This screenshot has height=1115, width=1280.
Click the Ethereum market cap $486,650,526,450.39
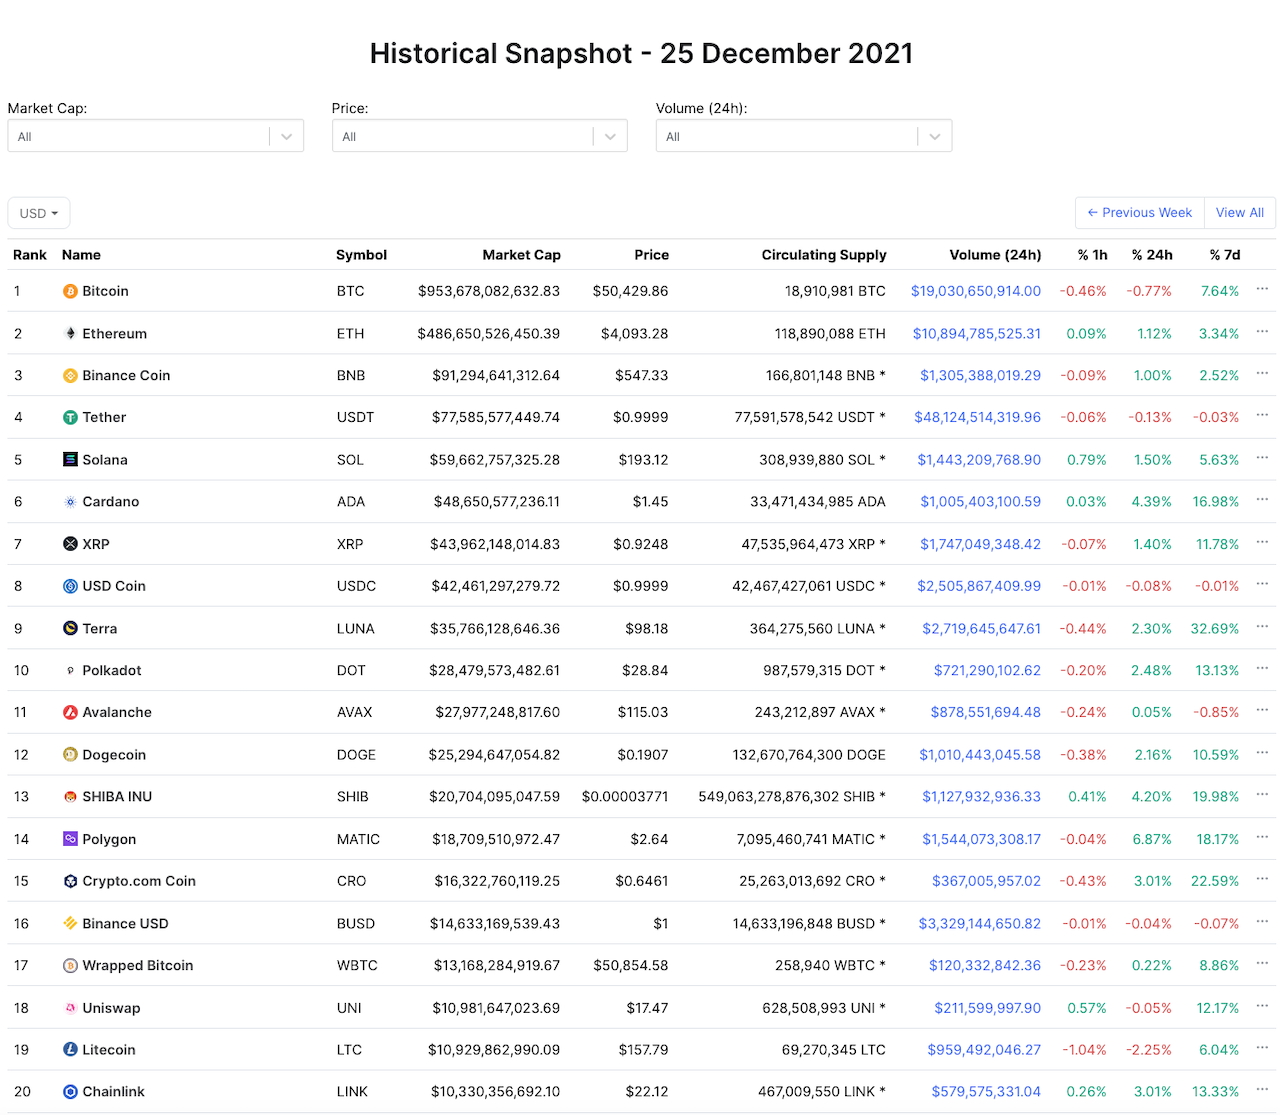coord(489,333)
